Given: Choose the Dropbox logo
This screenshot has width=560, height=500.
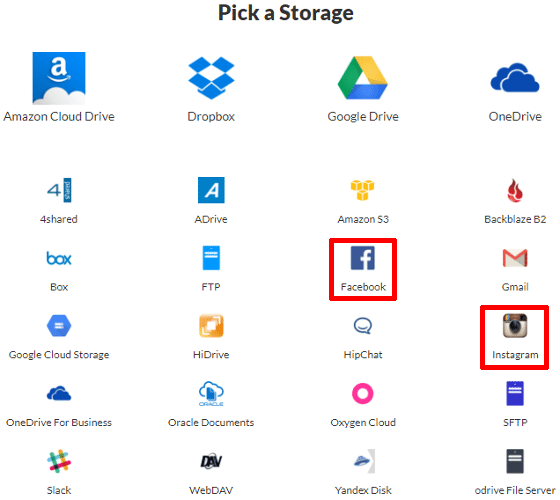Looking at the screenshot, I should (211, 78).
